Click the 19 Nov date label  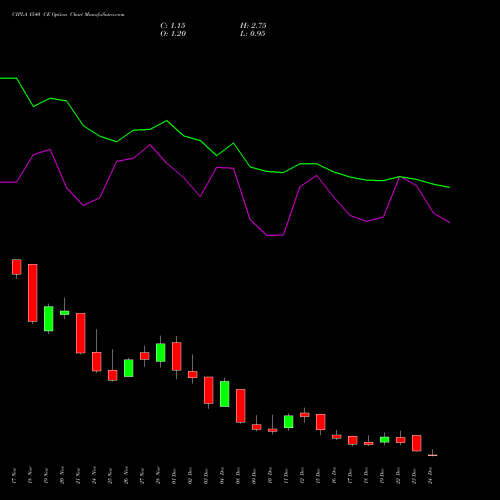46,476
